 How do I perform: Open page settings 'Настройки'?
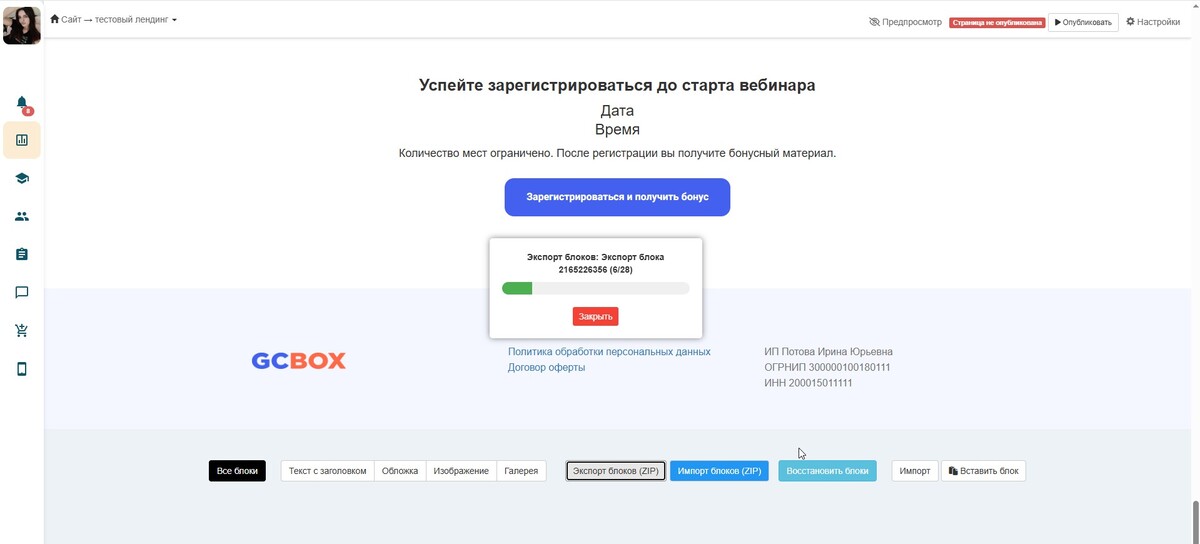(1153, 22)
